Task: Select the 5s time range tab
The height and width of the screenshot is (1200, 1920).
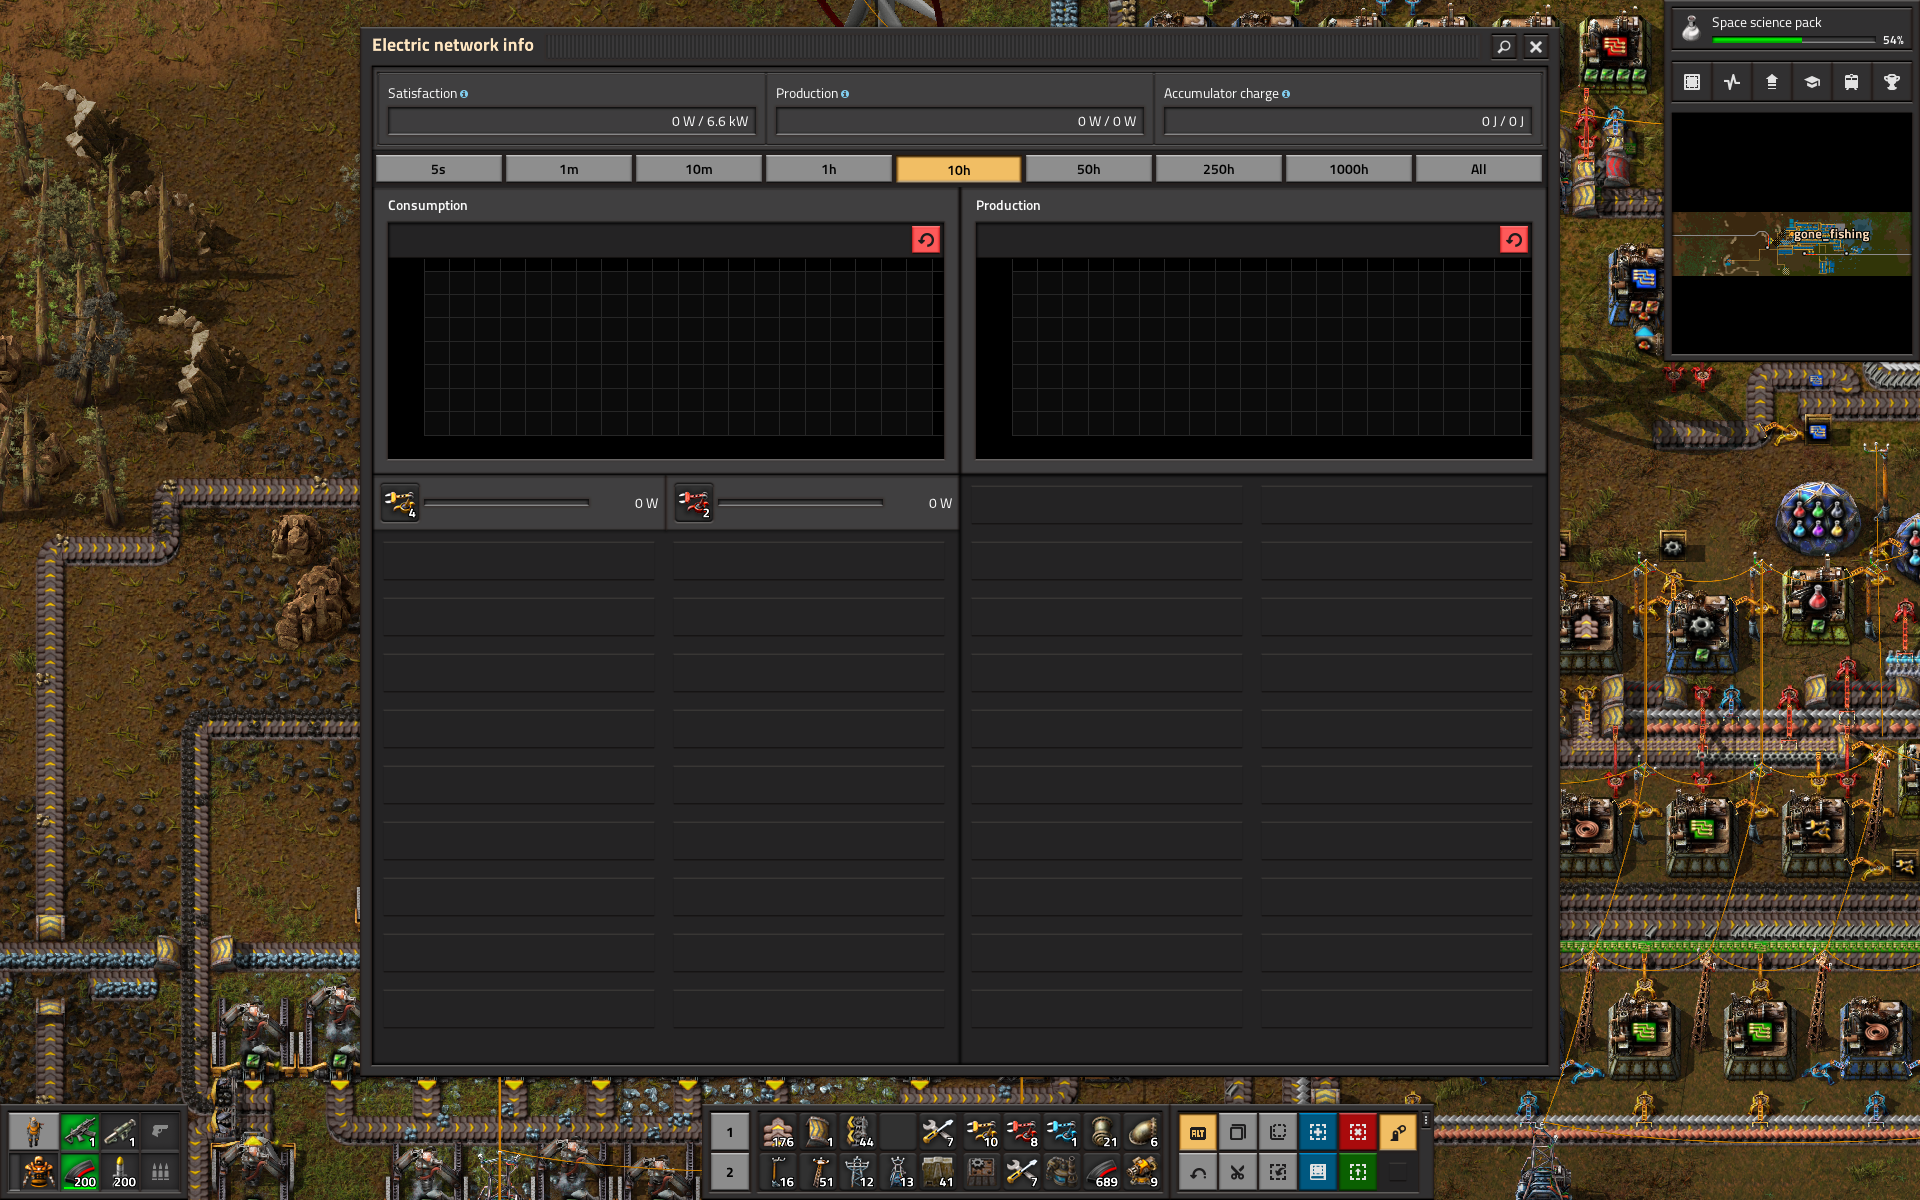Action: coord(438,169)
